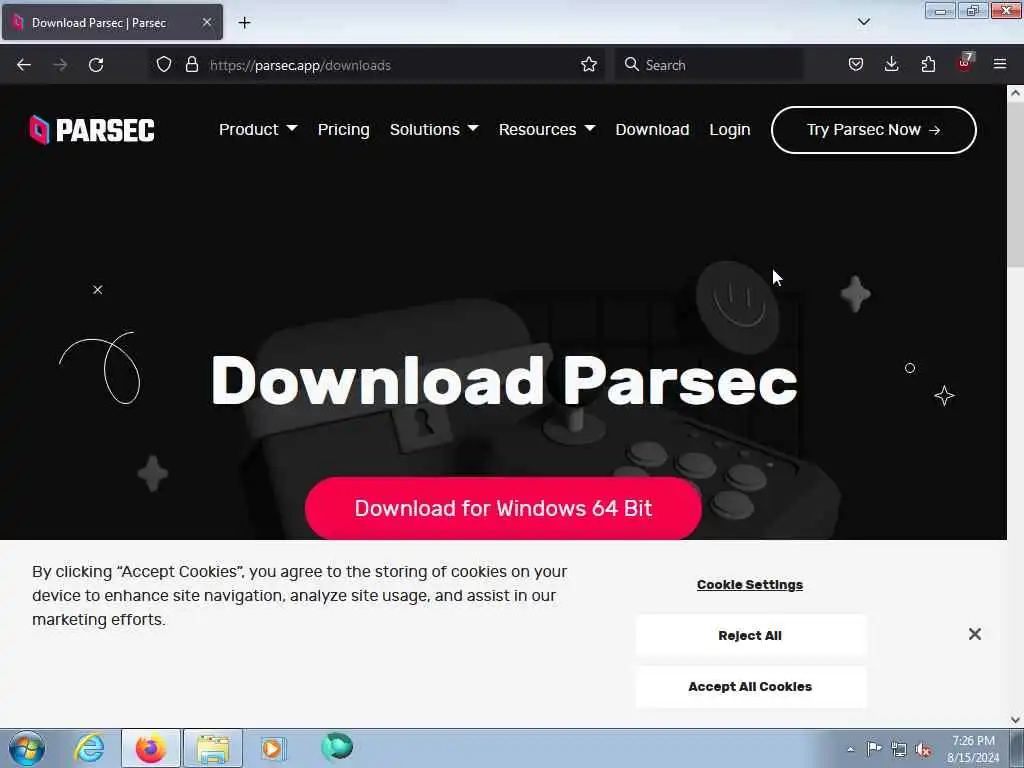Viewport: 1024px width, 768px height.
Task: Bookmark this page with the star icon
Action: coord(588,65)
